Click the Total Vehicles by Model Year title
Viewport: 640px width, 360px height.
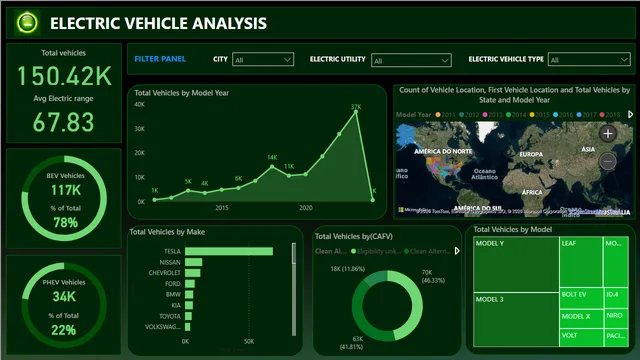click(182, 93)
